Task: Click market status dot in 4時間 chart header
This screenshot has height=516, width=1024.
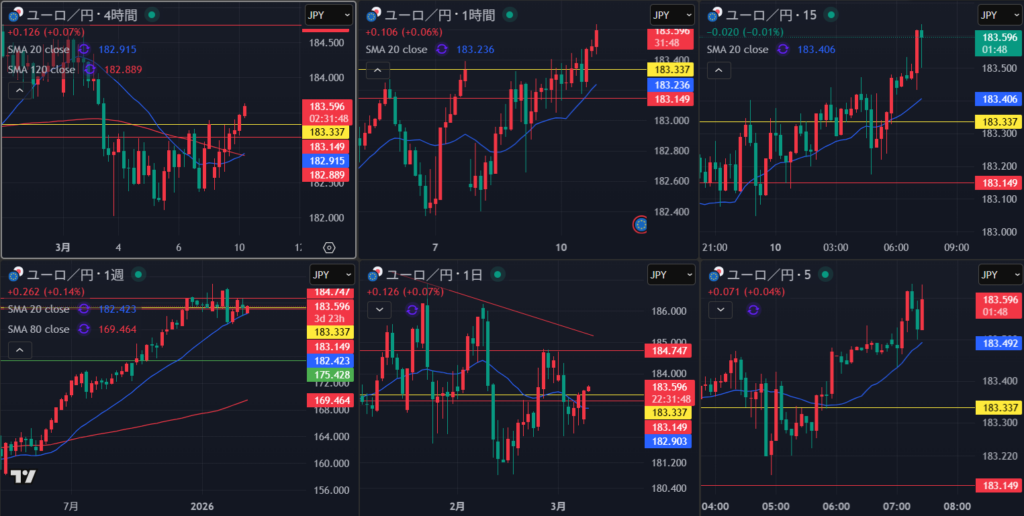Action: (x=151, y=15)
